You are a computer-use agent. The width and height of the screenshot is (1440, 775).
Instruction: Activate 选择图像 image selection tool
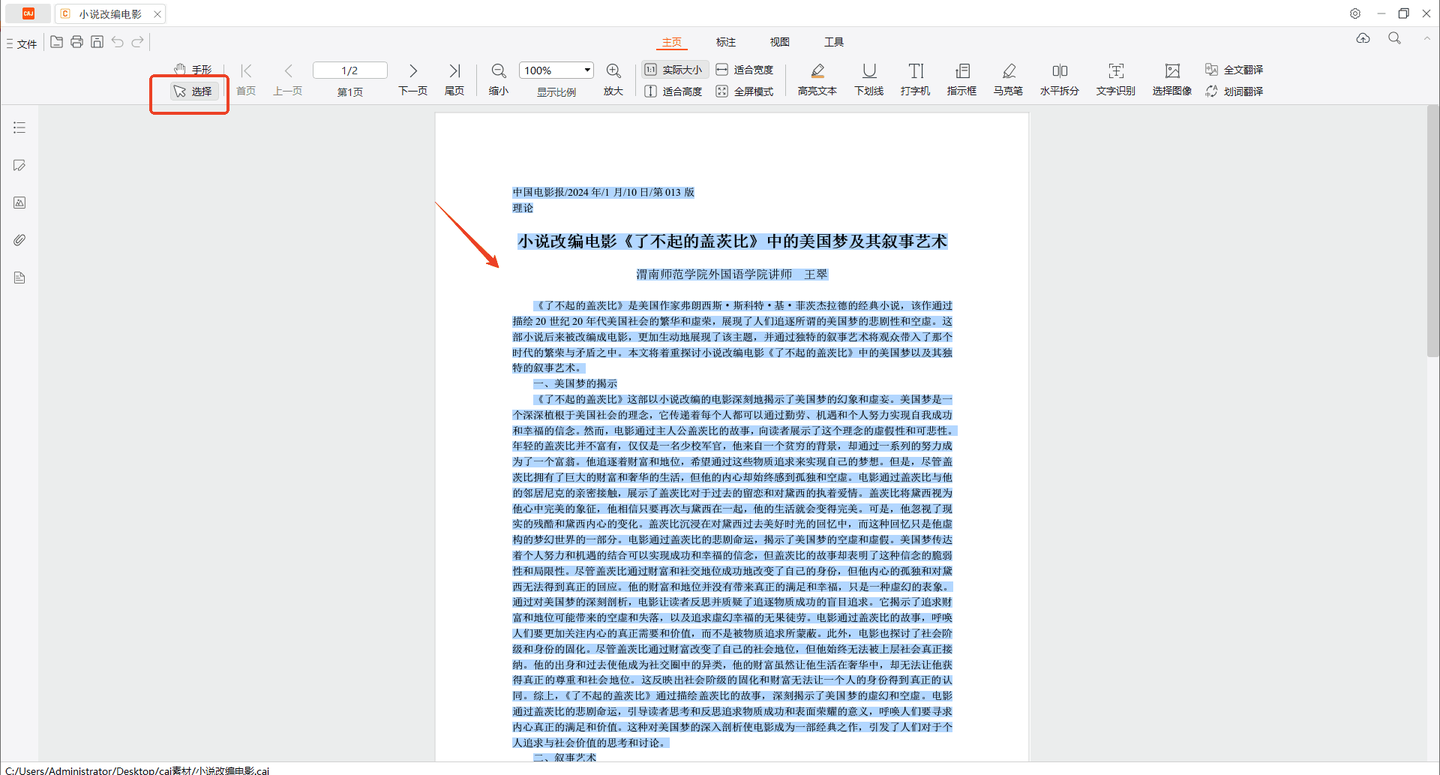[x=1170, y=79]
